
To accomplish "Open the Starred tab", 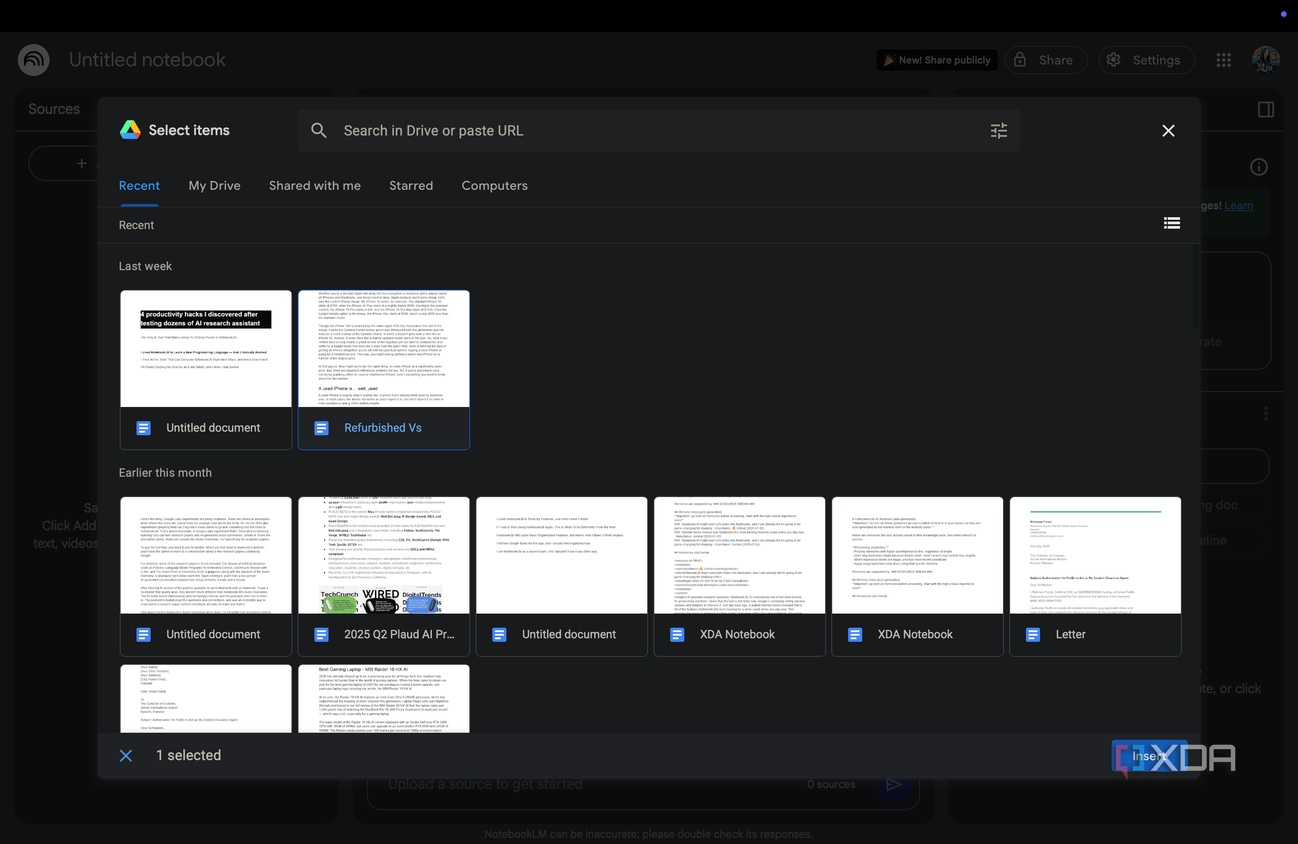I will coord(411,185).
